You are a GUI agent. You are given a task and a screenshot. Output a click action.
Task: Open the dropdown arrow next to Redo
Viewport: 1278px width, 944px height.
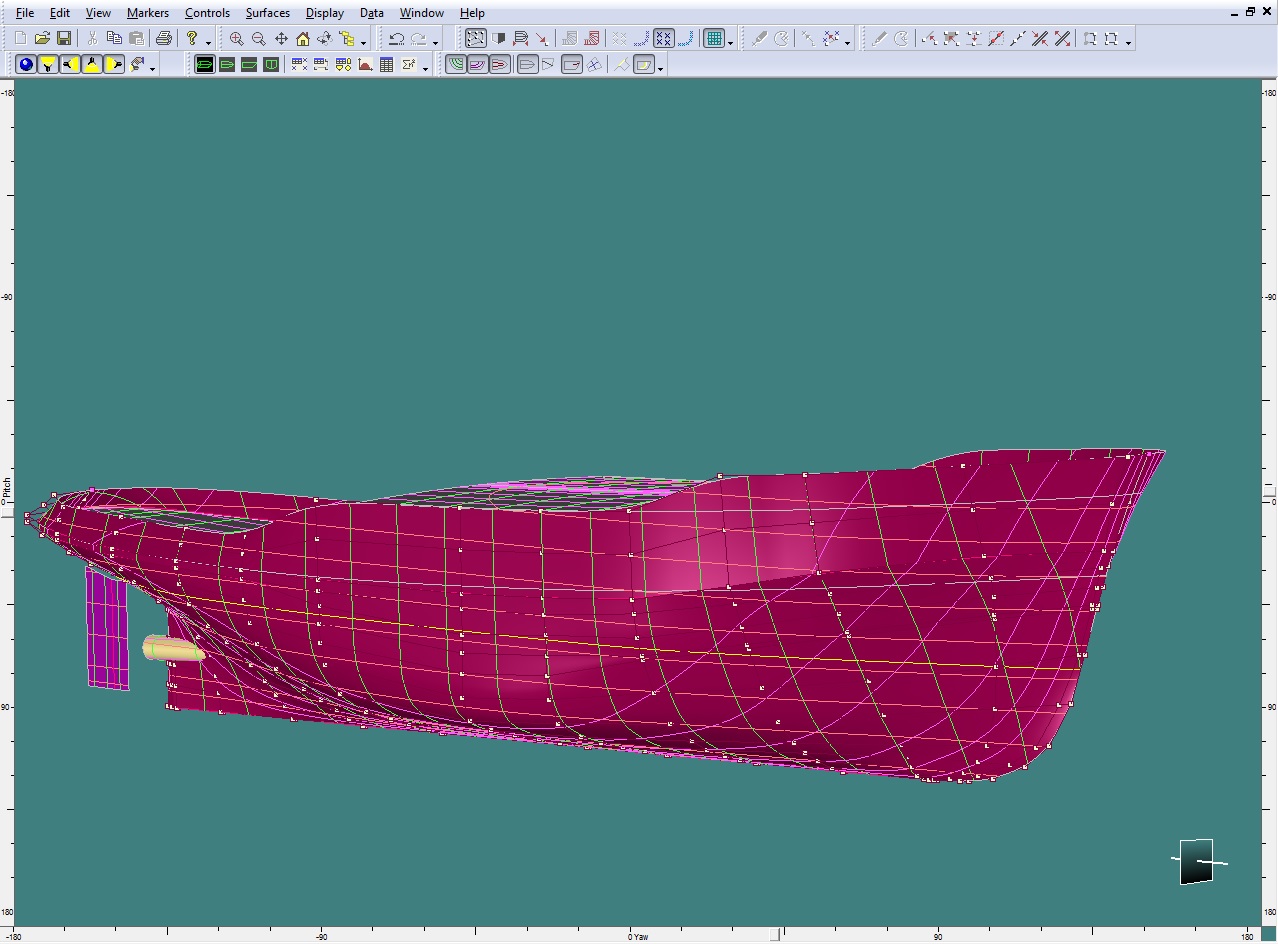(436, 41)
